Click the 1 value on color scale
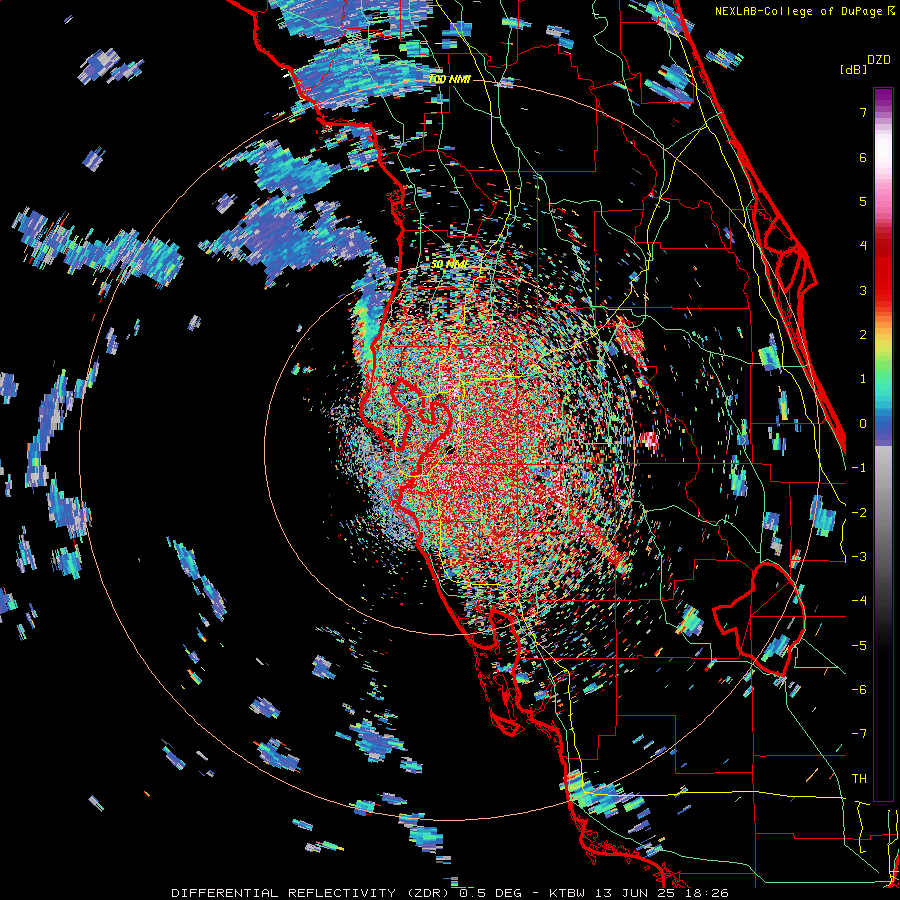This screenshot has width=900, height=900. [863, 379]
